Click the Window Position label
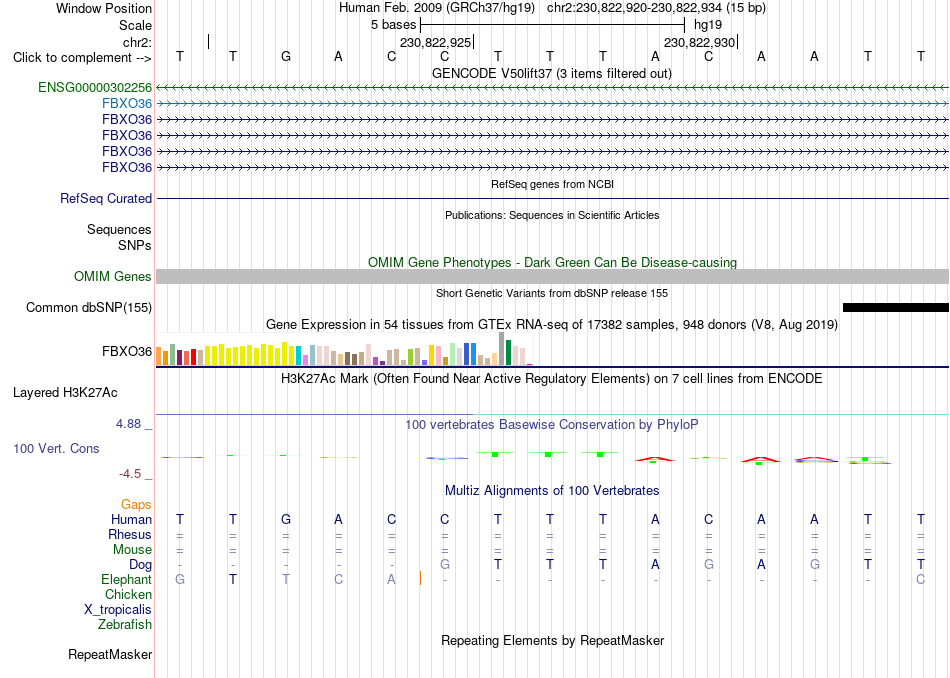The width and height of the screenshot is (950, 678). (104, 8)
